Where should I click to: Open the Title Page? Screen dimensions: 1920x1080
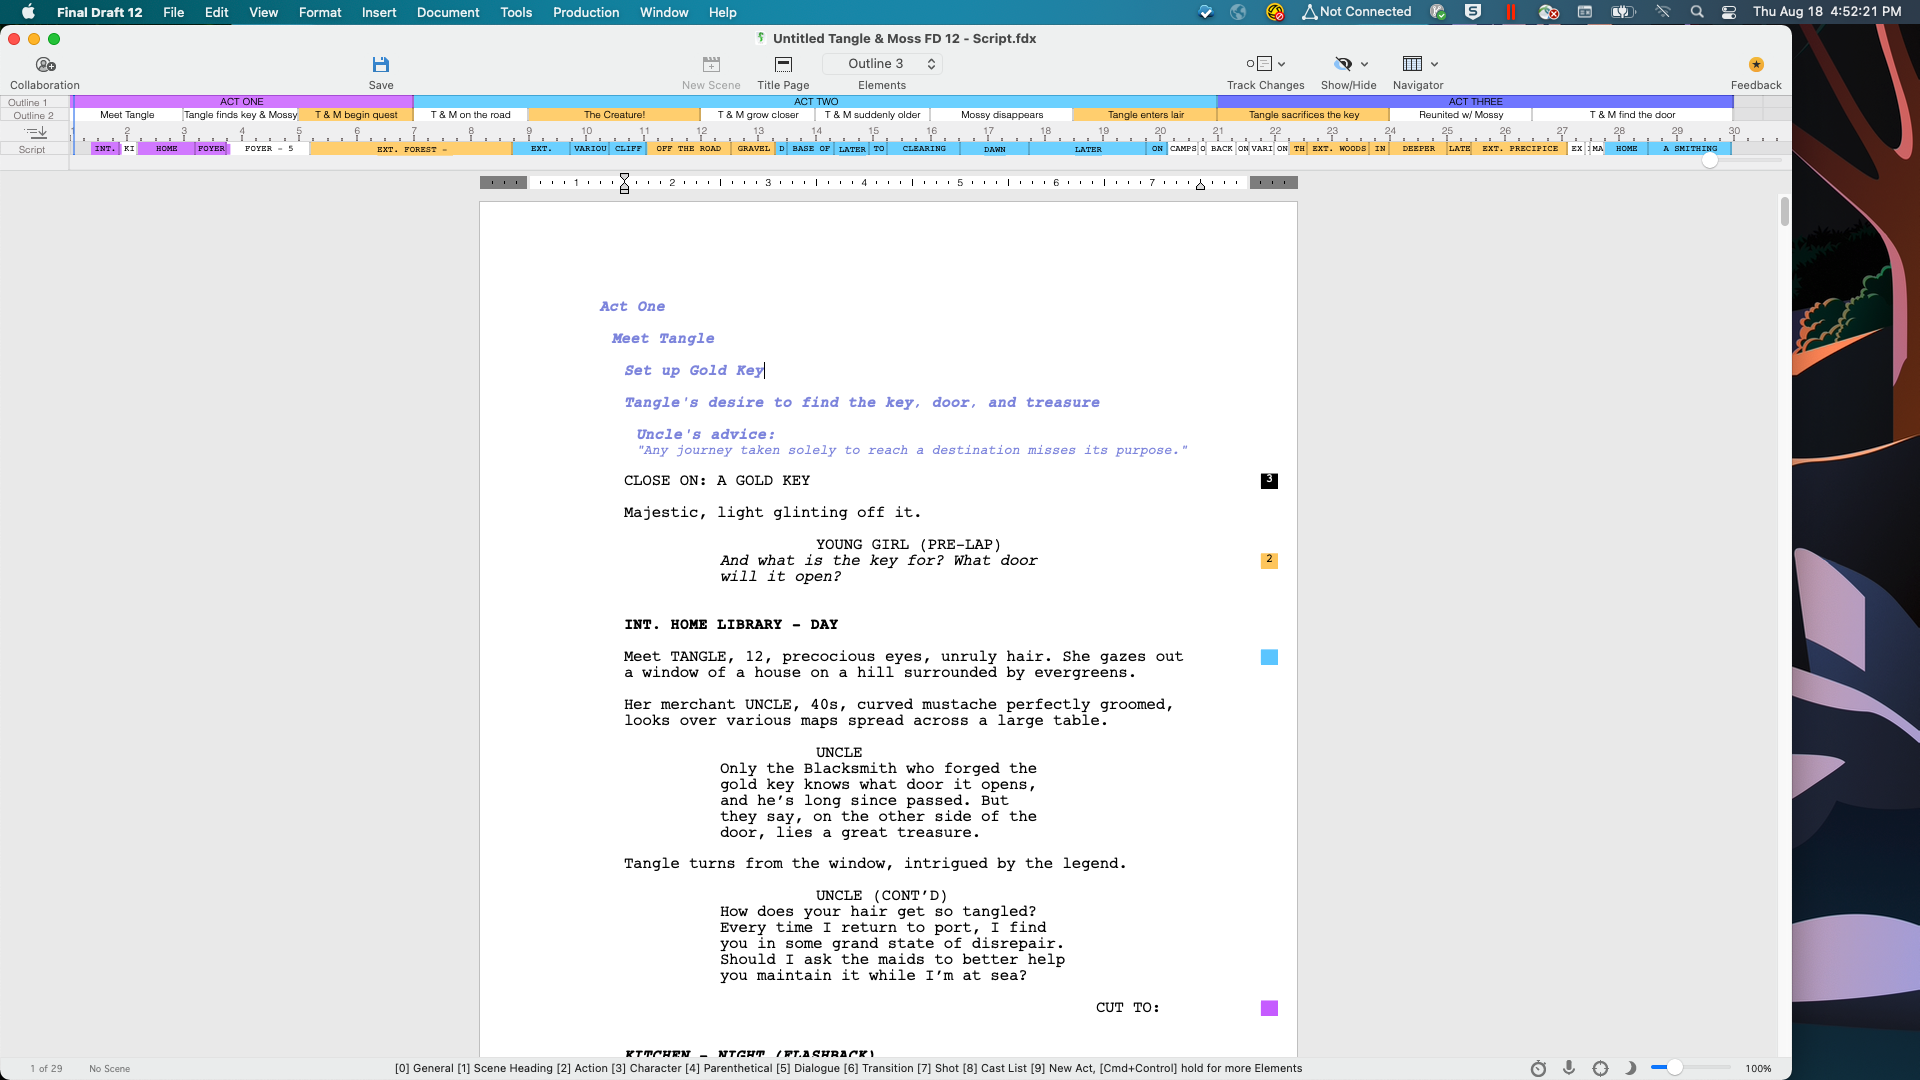pyautogui.click(x=783, y=64)
